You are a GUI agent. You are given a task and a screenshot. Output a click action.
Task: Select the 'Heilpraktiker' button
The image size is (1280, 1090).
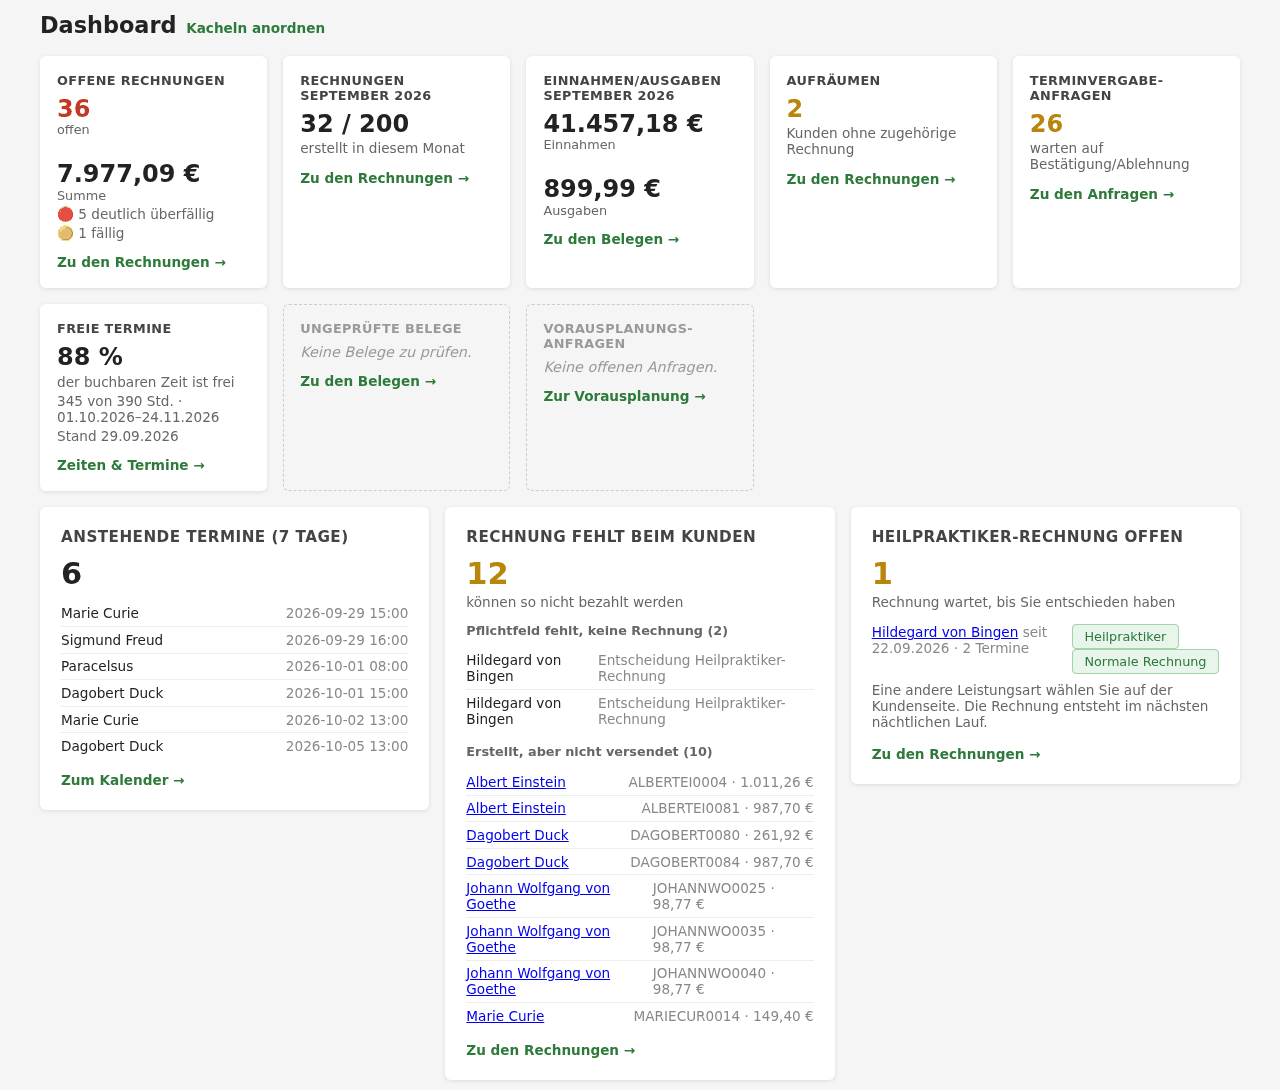[x=1125, y=636]
